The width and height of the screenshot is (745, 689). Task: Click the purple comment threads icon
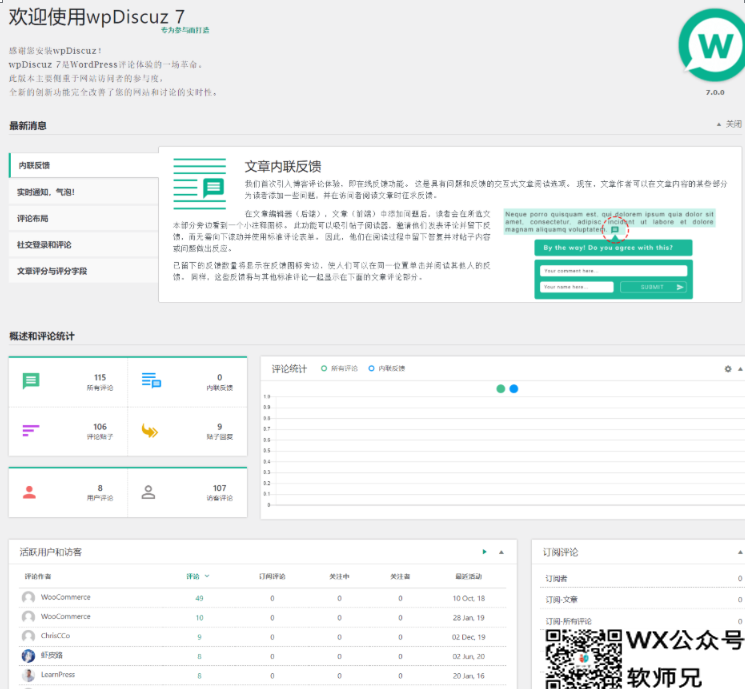[x=31, y=430]
